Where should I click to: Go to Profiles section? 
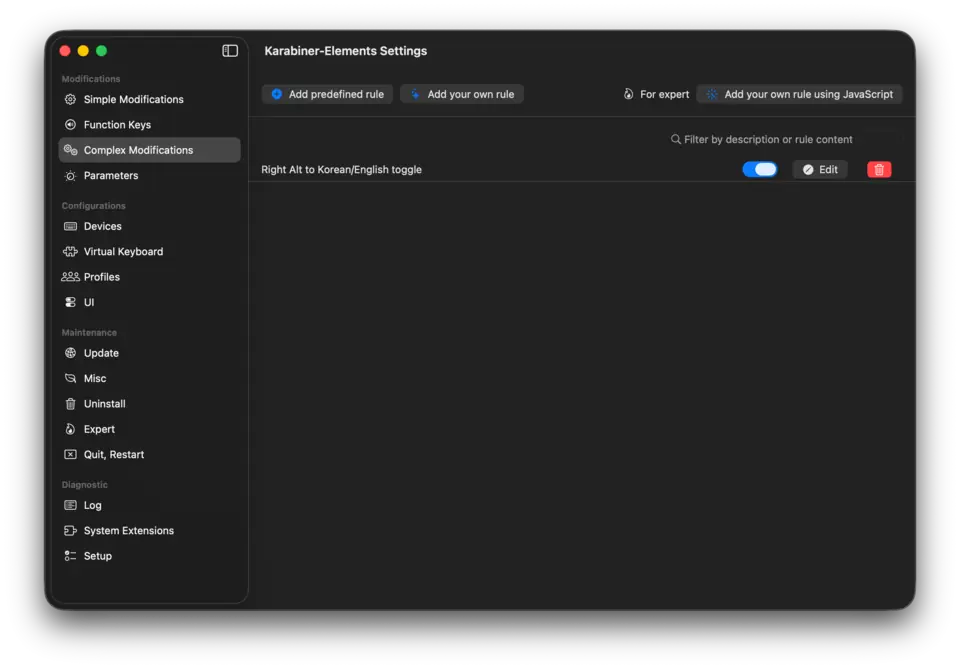149,277
